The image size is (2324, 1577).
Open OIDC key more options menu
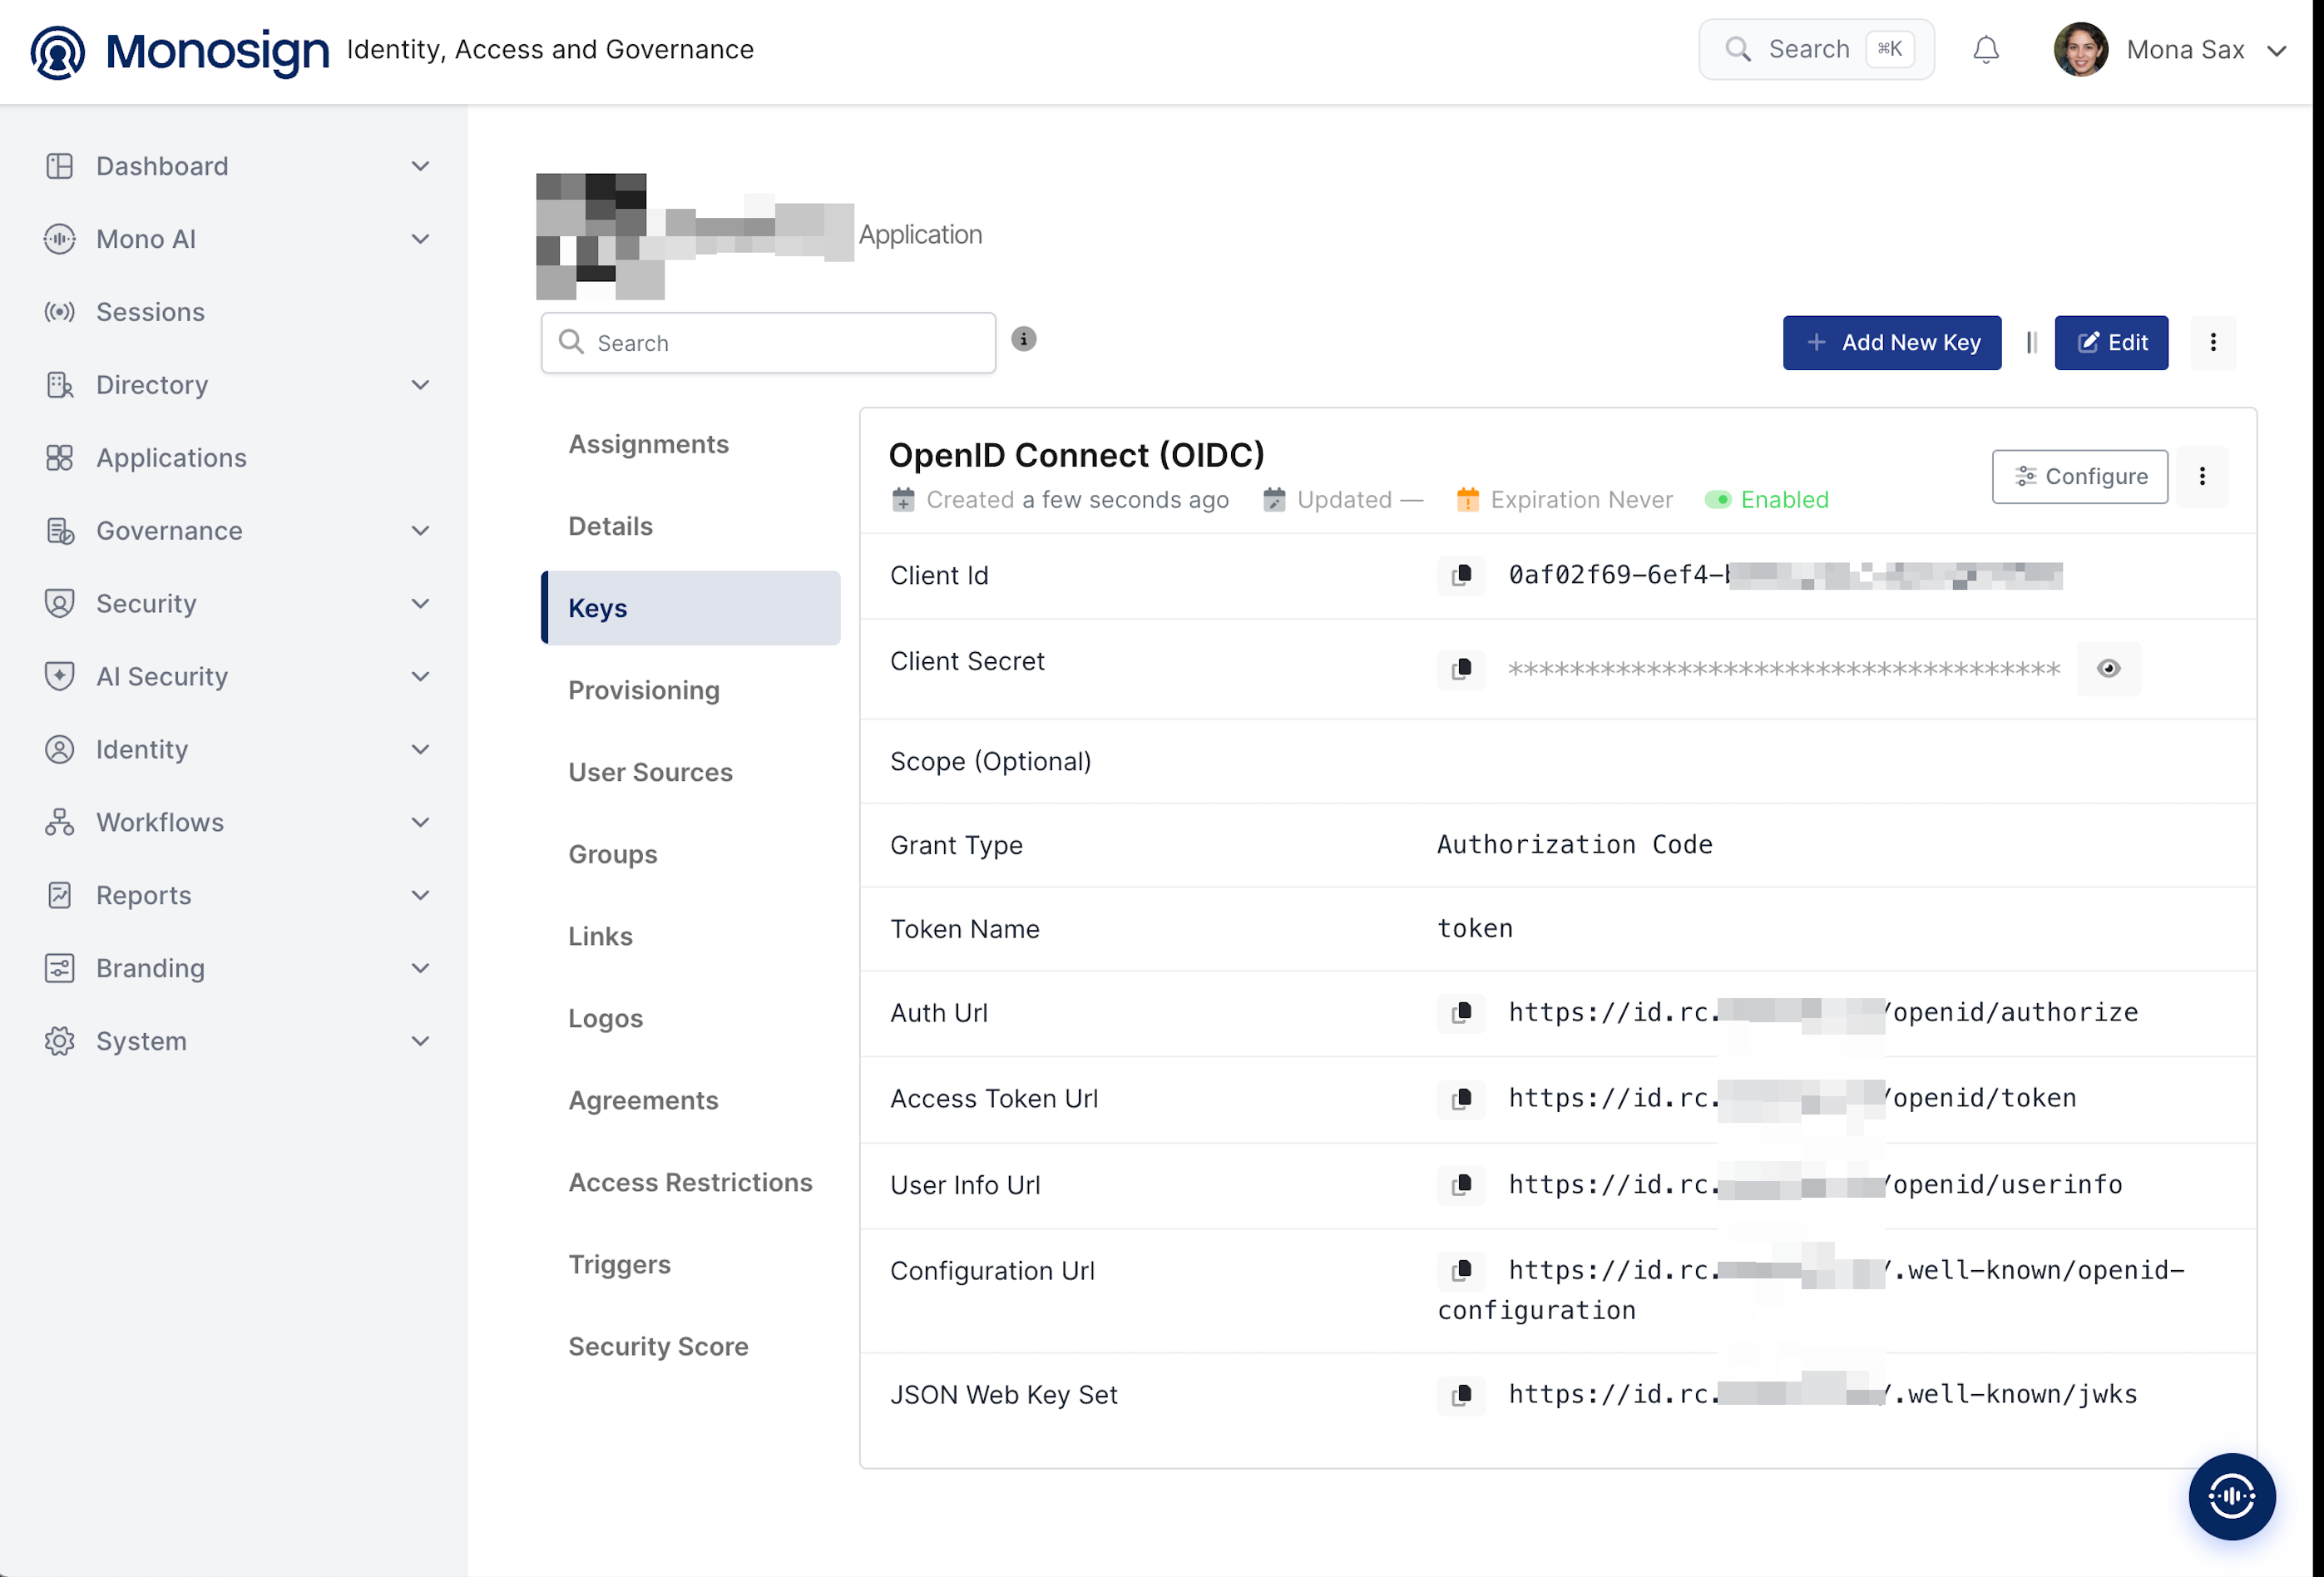pyautogui.click(x=2201, y=477)
